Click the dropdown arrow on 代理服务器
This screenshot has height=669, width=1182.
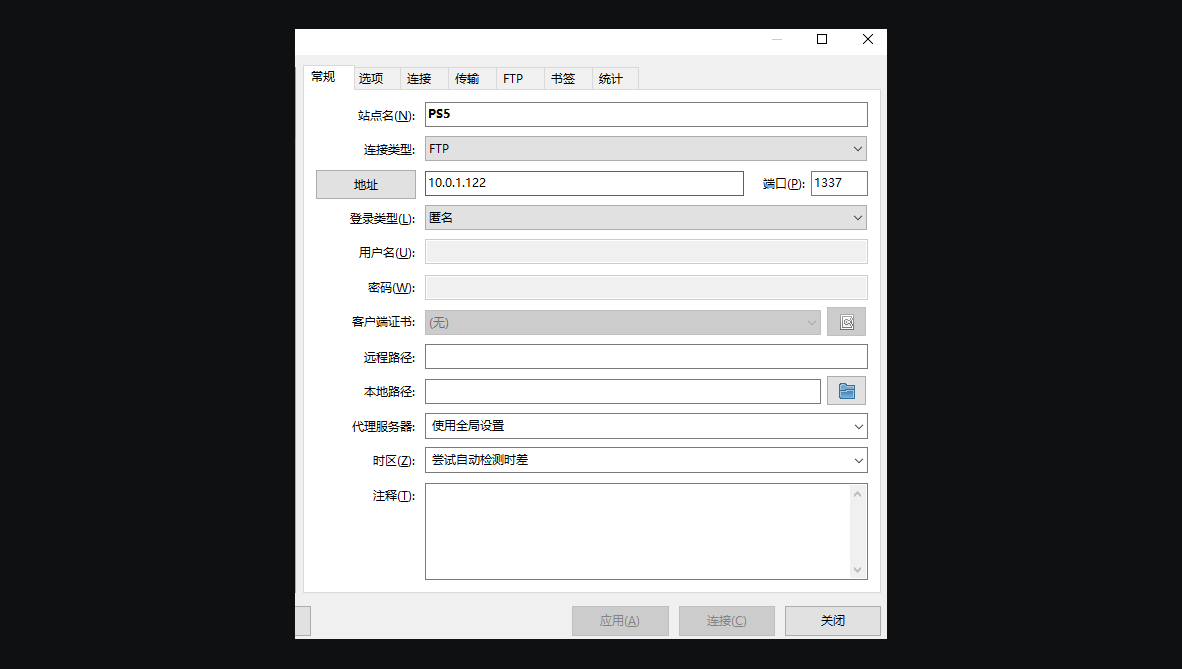click(858, 425)
